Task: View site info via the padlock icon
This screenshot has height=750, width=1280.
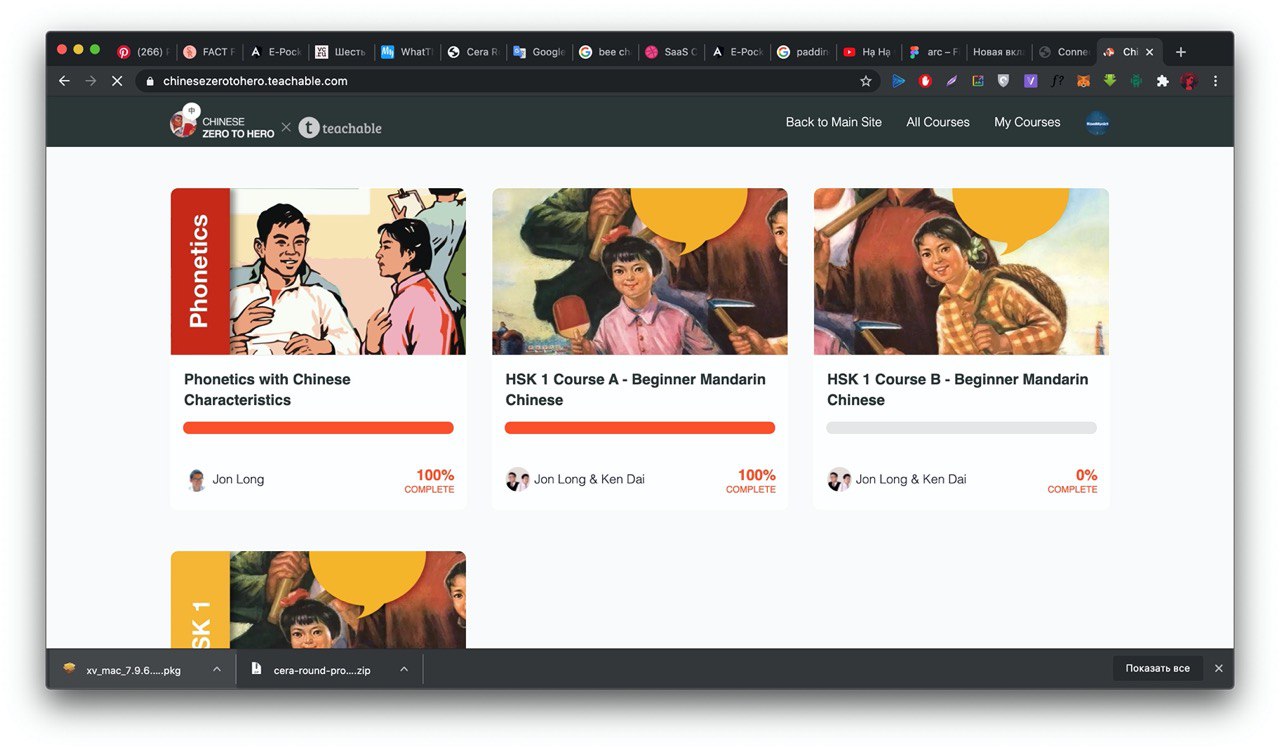Action: click(150, 81)
